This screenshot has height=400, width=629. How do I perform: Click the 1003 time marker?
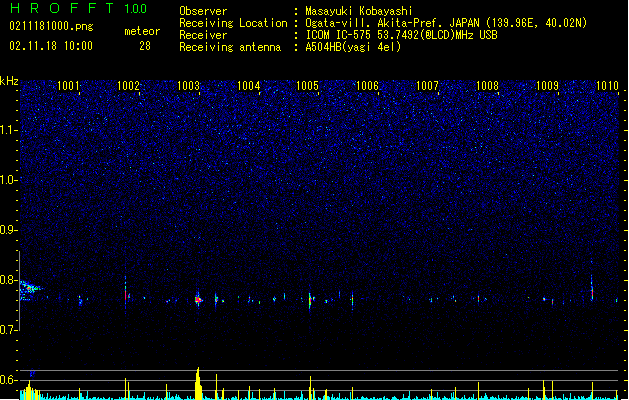click(188, 86)
